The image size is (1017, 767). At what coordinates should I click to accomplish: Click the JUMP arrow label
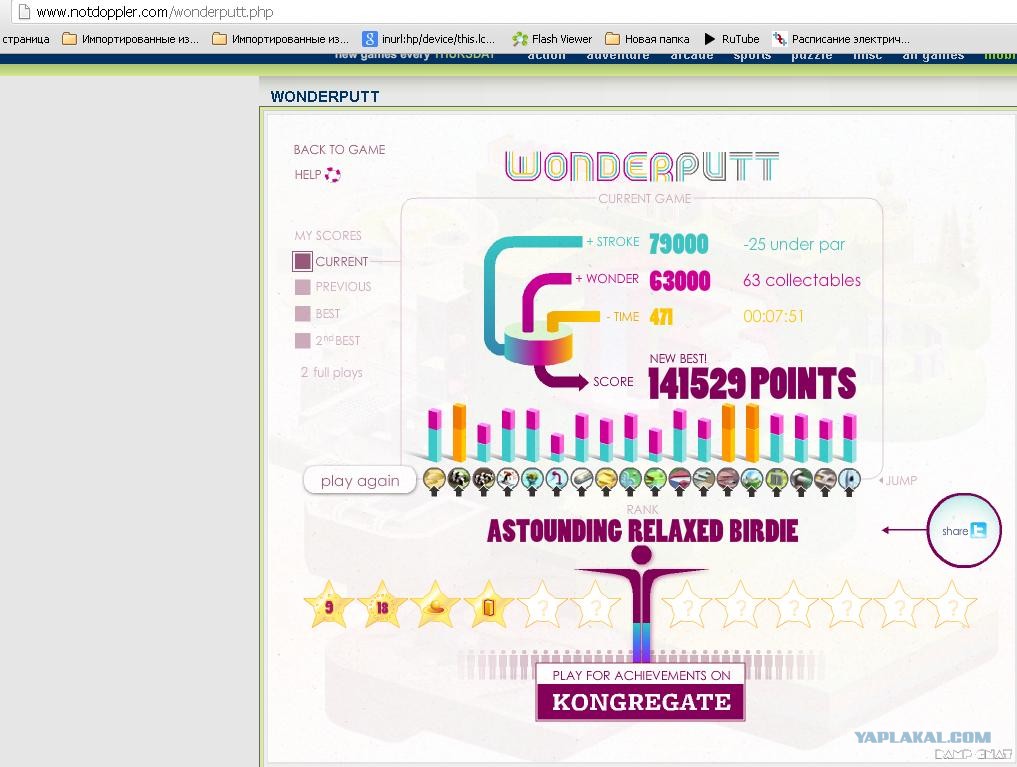click(x=898, y=480)
